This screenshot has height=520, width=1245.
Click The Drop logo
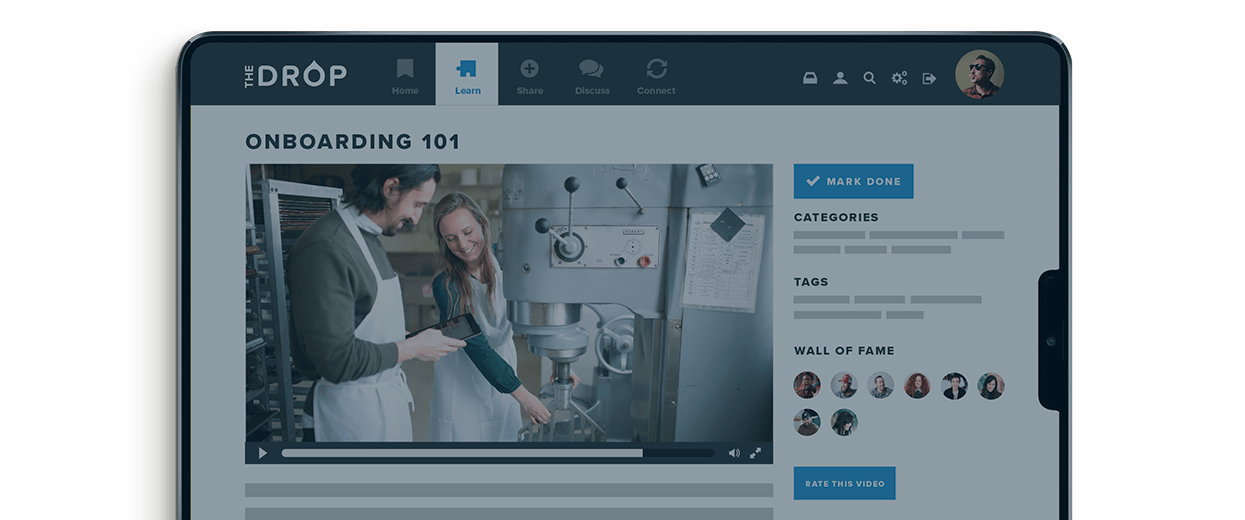click(x=295, y=75)
